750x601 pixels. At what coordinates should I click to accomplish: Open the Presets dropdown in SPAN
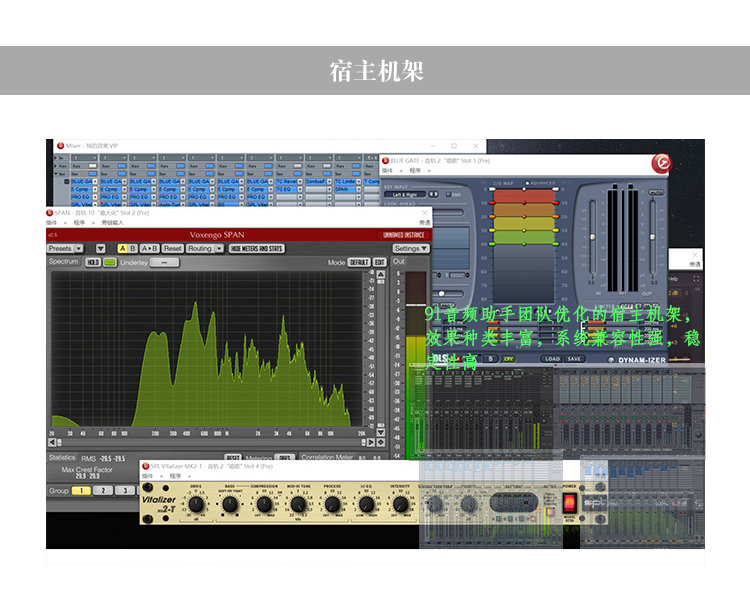pyautogui.click(x=62, y=248)
